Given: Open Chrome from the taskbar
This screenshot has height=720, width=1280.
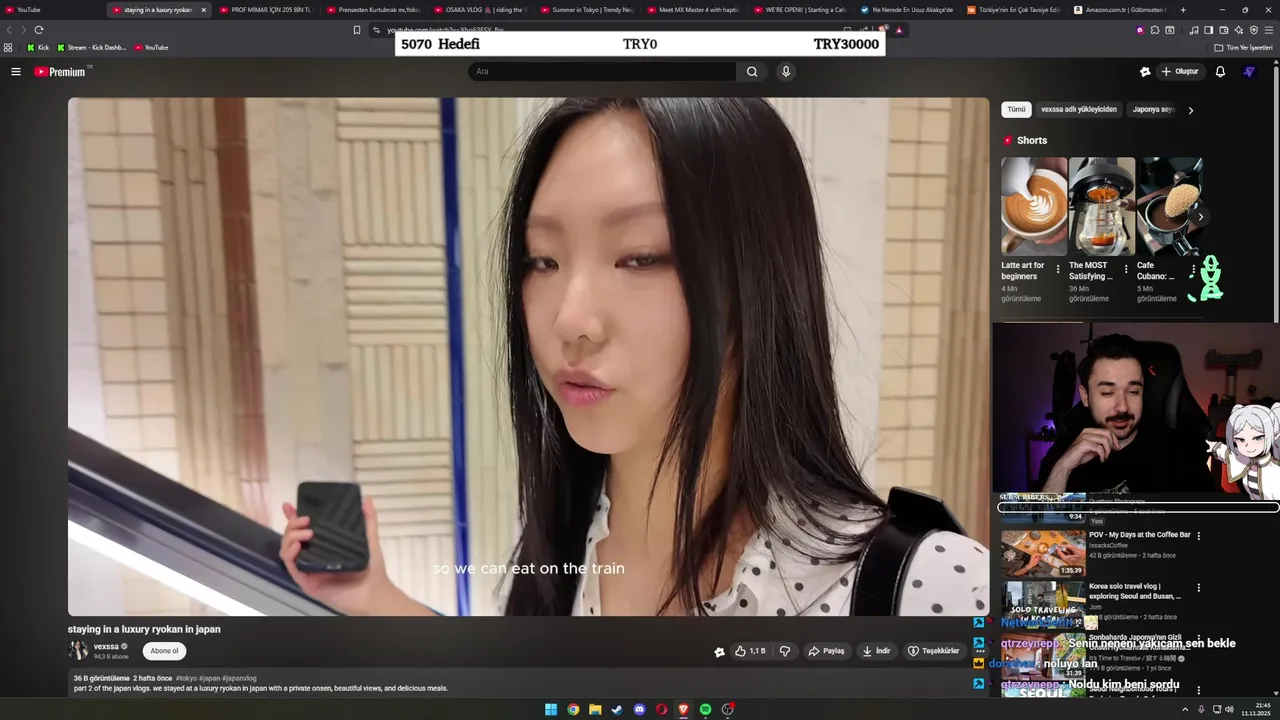Looking at the screenshot, I should tap(573, 710).
